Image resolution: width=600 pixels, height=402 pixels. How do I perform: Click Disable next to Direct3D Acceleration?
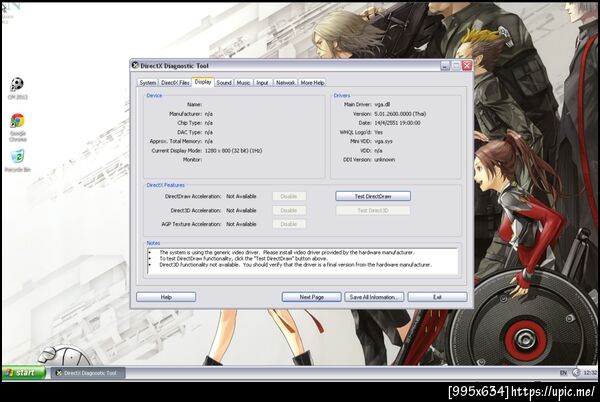(289, 210)
